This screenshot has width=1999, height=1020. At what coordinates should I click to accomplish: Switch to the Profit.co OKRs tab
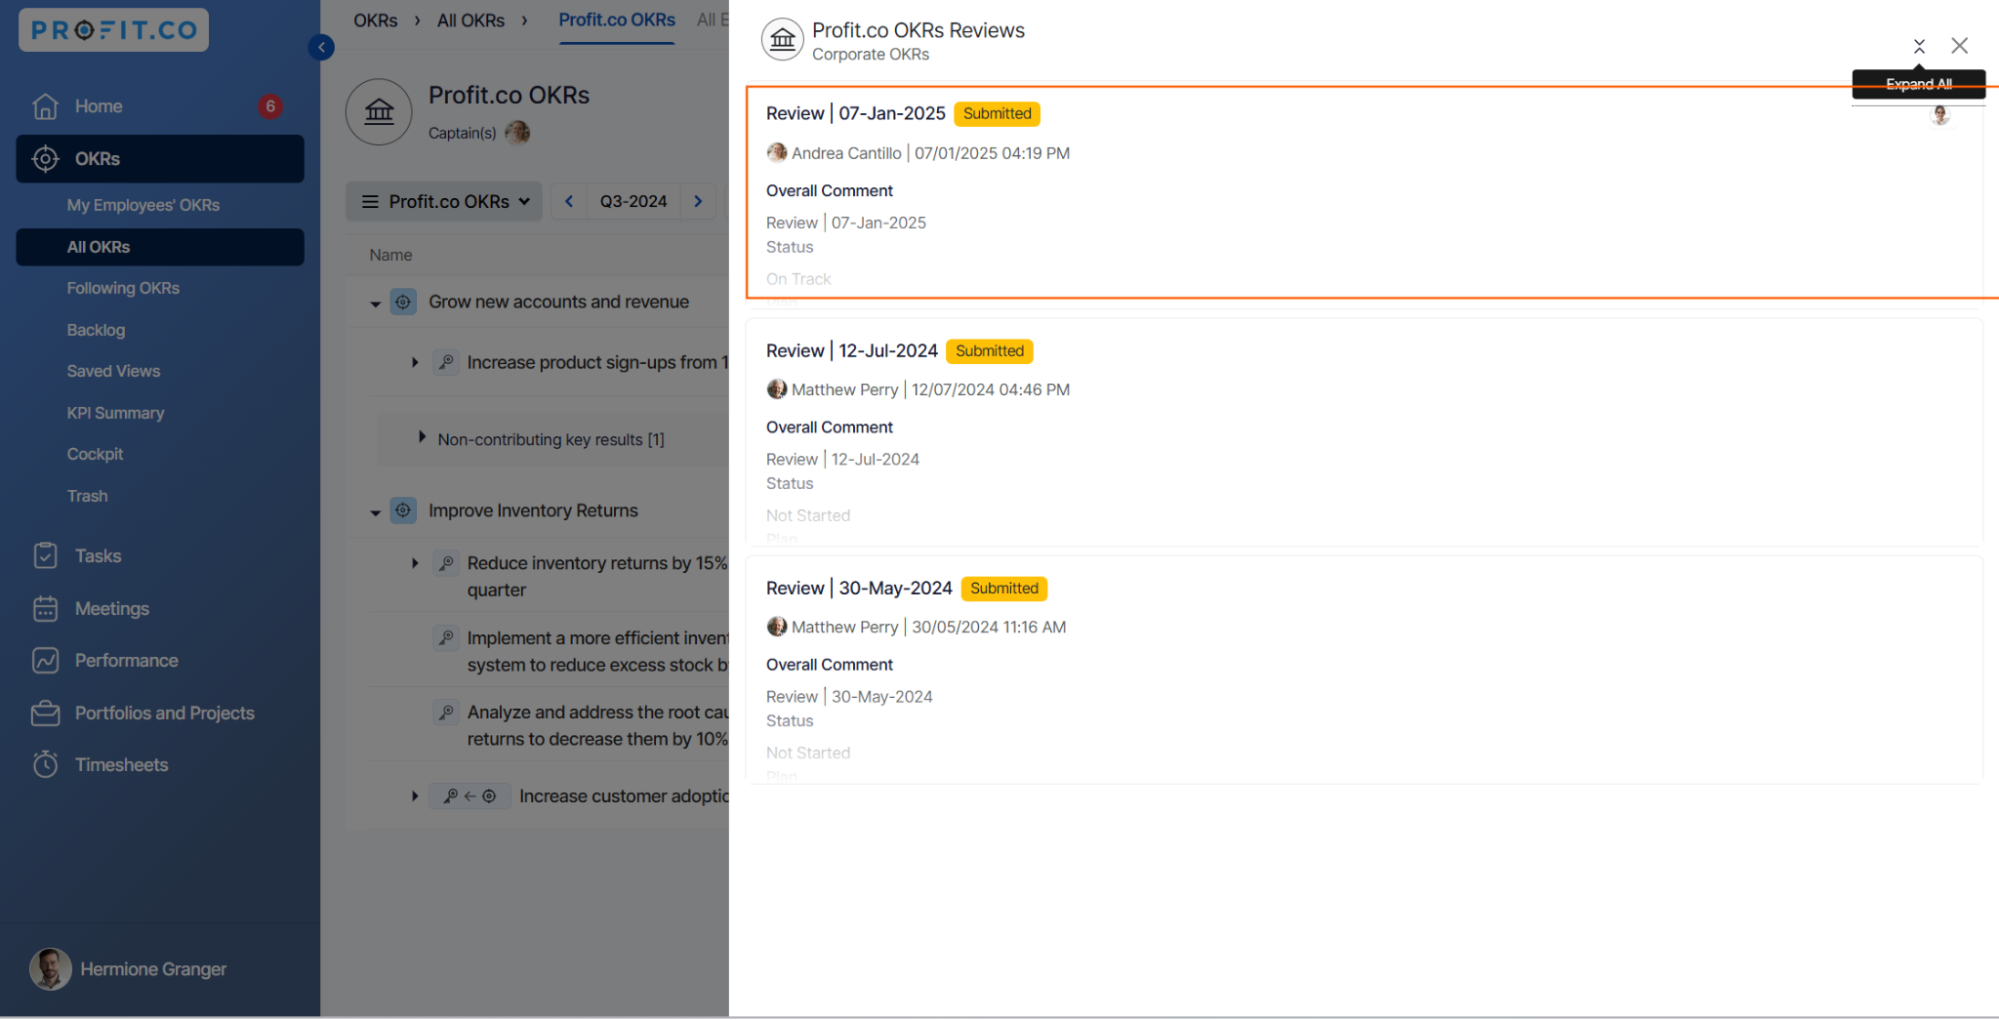coord(616,20)
